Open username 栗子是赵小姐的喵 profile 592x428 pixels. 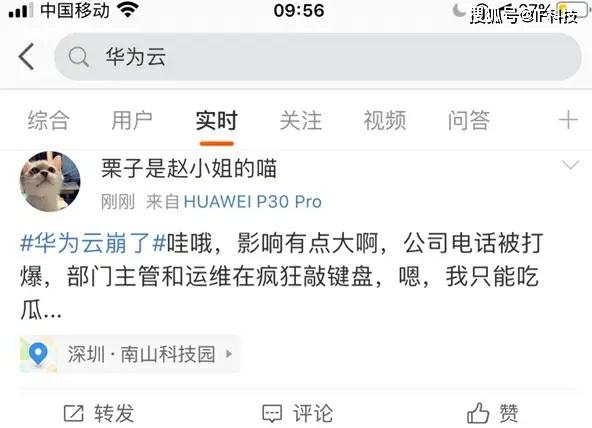[189, 168]
